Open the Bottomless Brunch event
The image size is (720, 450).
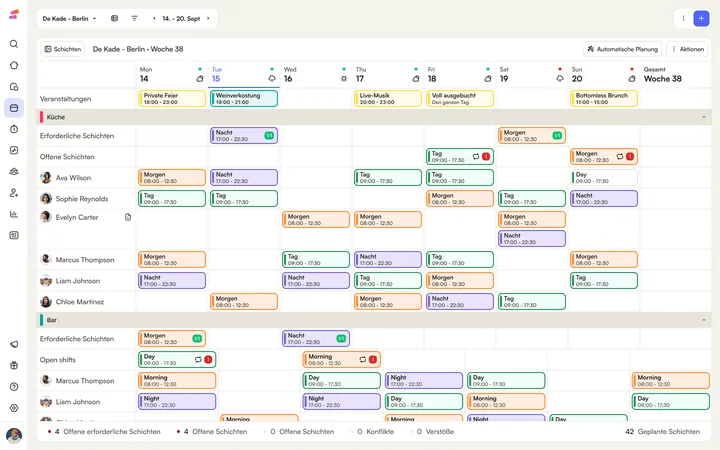click(604, 99)
